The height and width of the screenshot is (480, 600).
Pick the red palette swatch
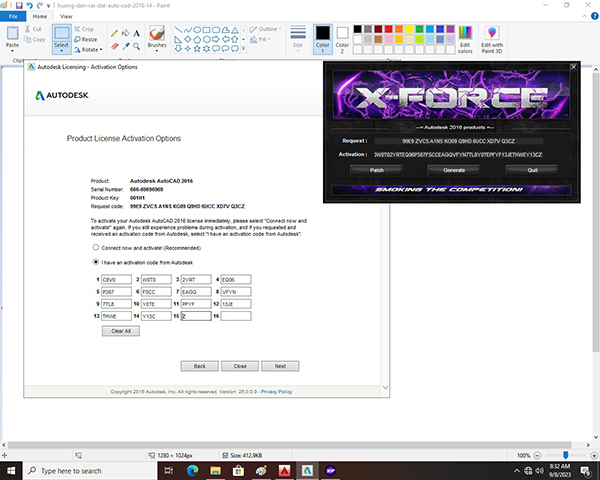point(388,29)
